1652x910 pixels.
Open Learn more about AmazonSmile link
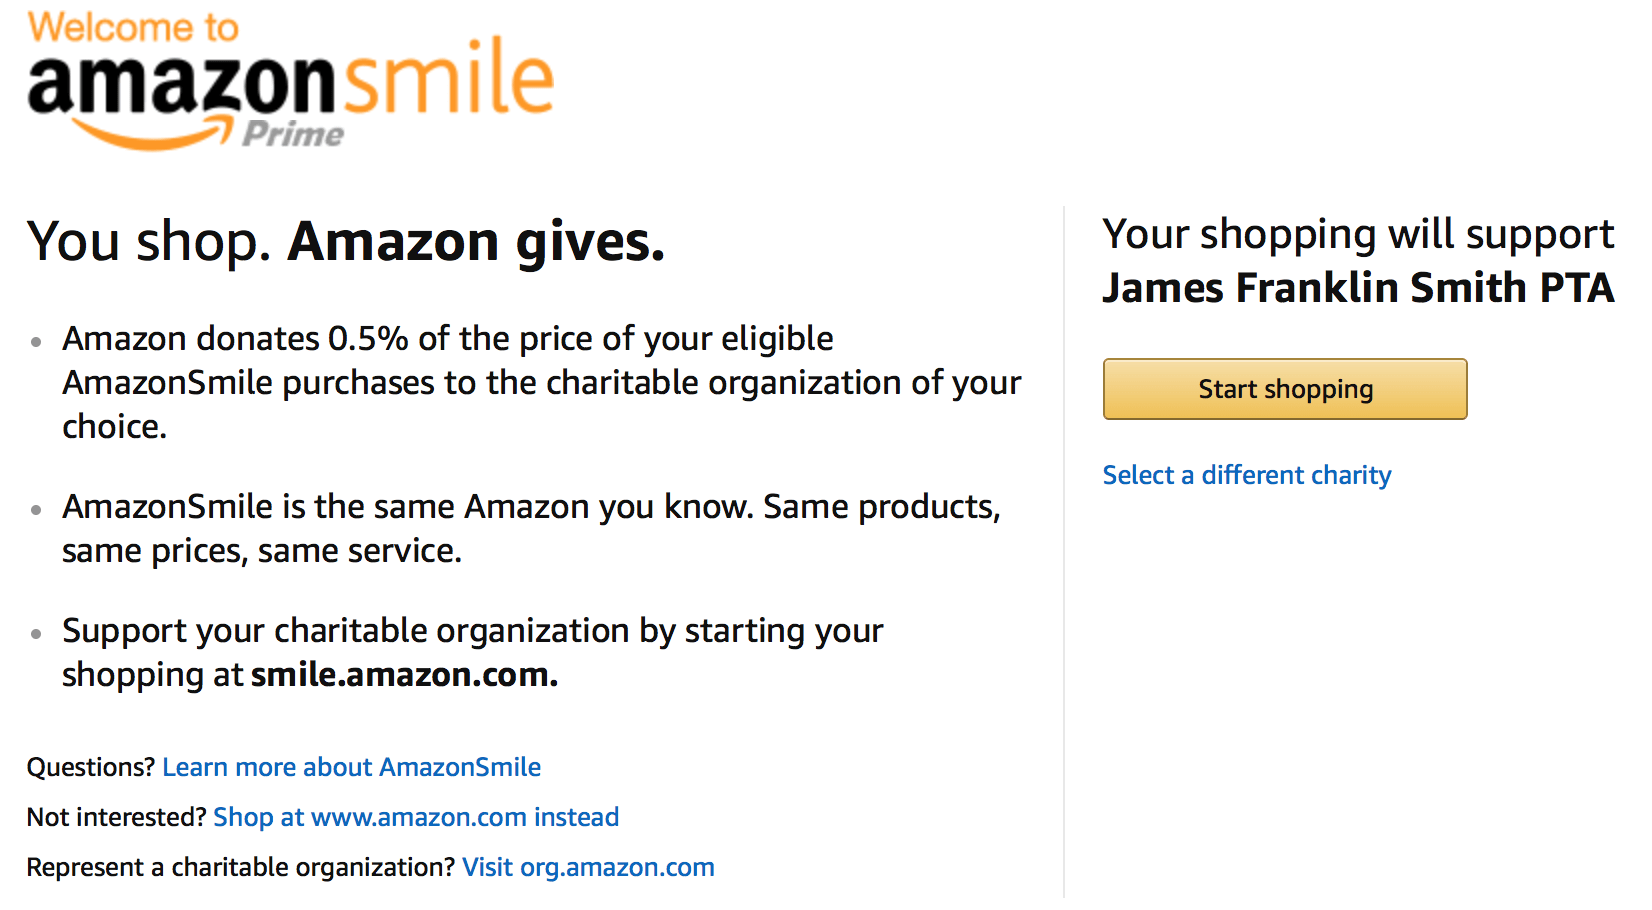click(351, 767)
